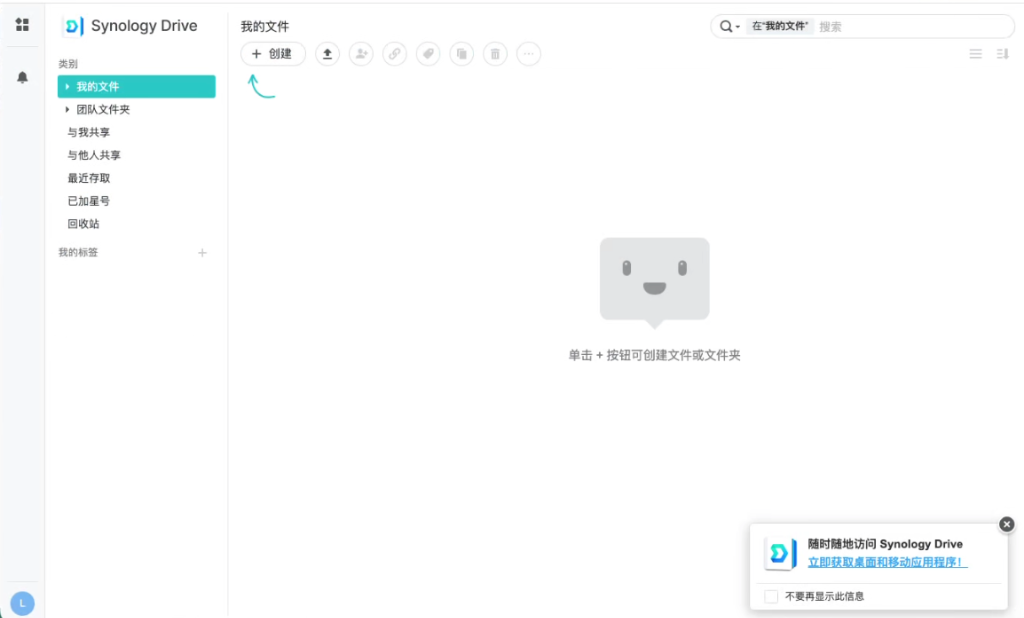Screen dimensions: 1024x618
Task: Click the tag label icon
Action: 428,54
